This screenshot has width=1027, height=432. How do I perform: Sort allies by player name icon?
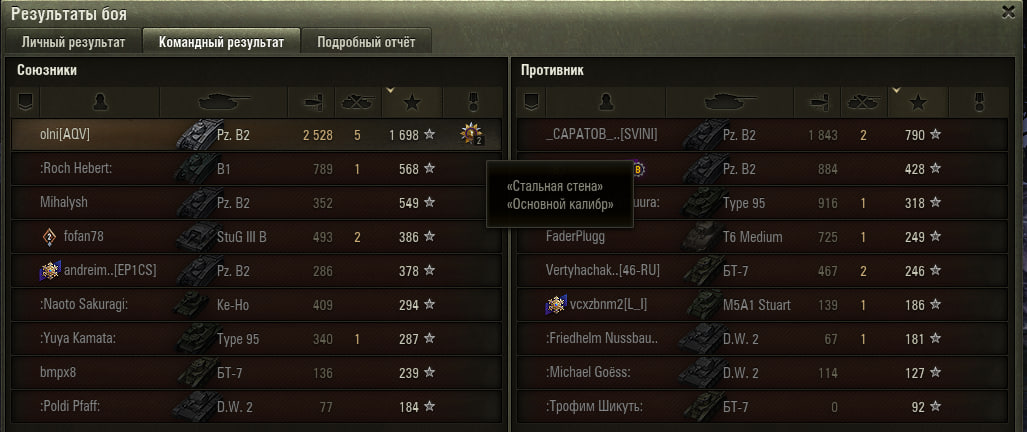tap(100, 101)
